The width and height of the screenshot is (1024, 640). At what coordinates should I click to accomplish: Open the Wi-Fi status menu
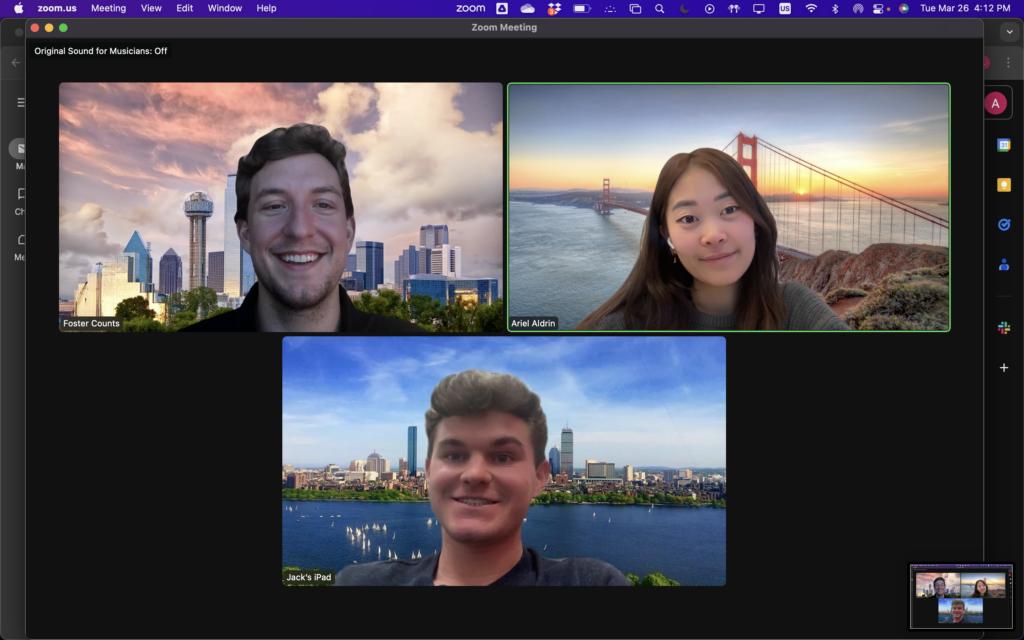pos(811,8)
